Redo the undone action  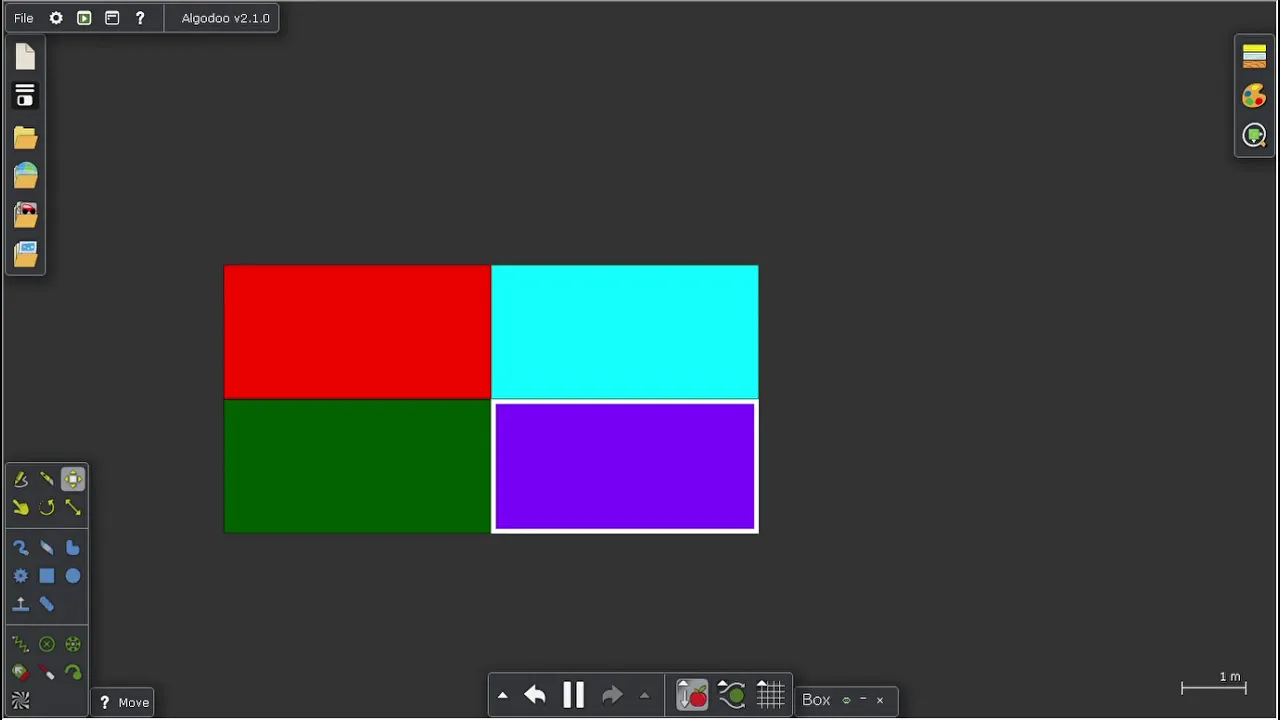[x=612, y=695]
